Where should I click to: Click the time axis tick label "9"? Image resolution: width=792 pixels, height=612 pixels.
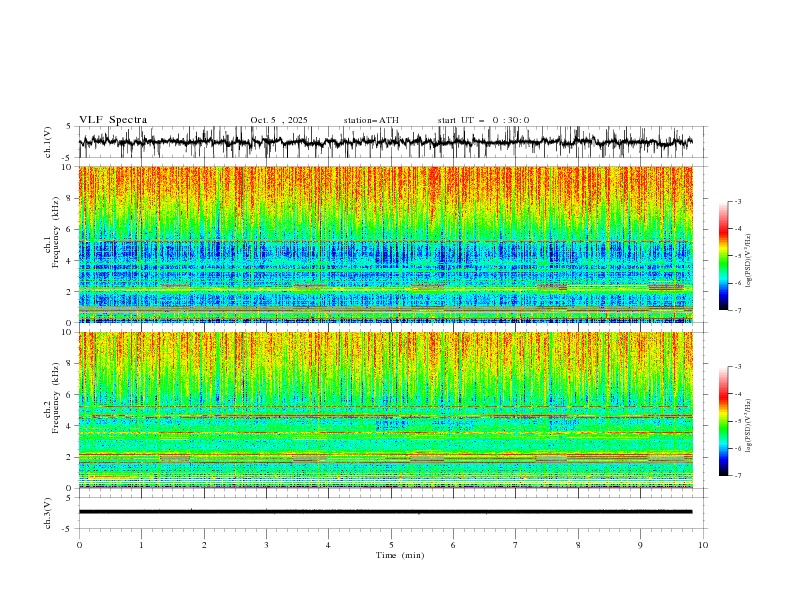coord(640,545)
